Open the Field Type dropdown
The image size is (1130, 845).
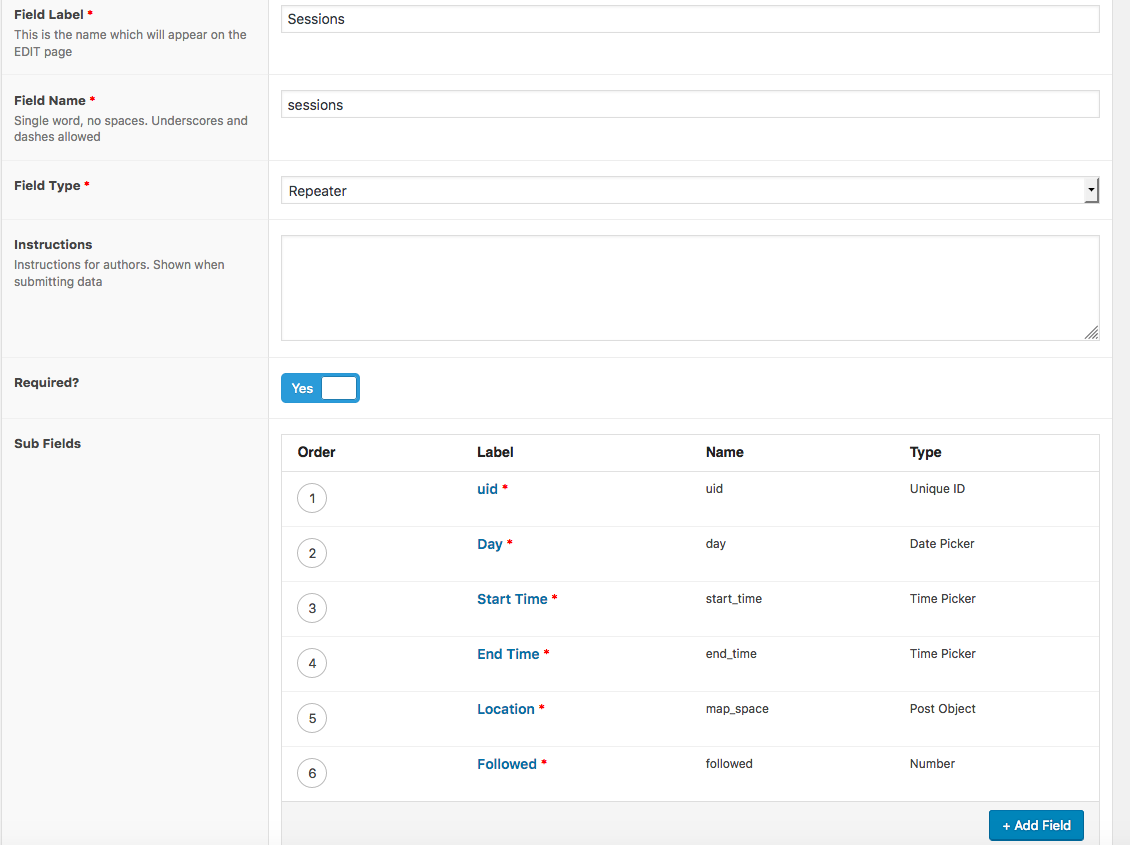tap(690, 190)
